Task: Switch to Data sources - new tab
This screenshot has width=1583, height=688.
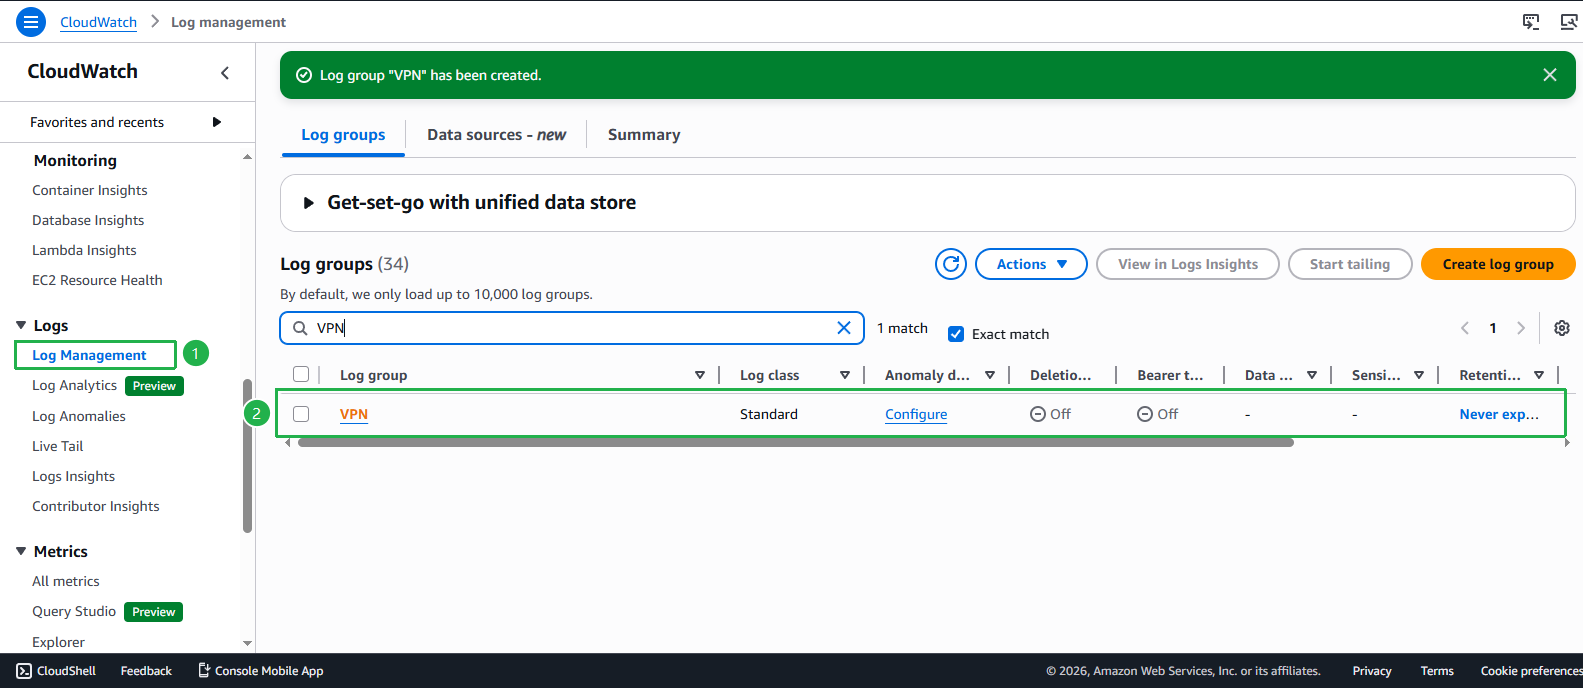Action: click(x=496, y=135)
